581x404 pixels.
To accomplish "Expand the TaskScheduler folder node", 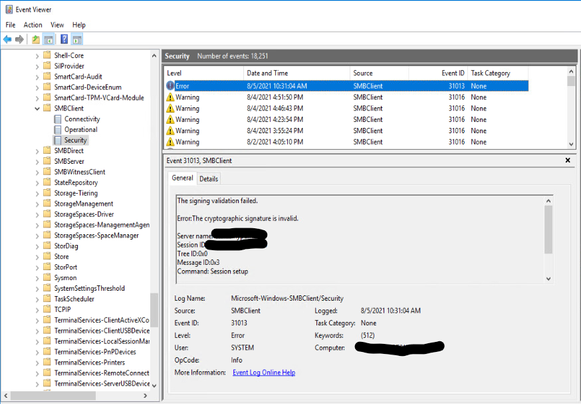I will (37, 299).
